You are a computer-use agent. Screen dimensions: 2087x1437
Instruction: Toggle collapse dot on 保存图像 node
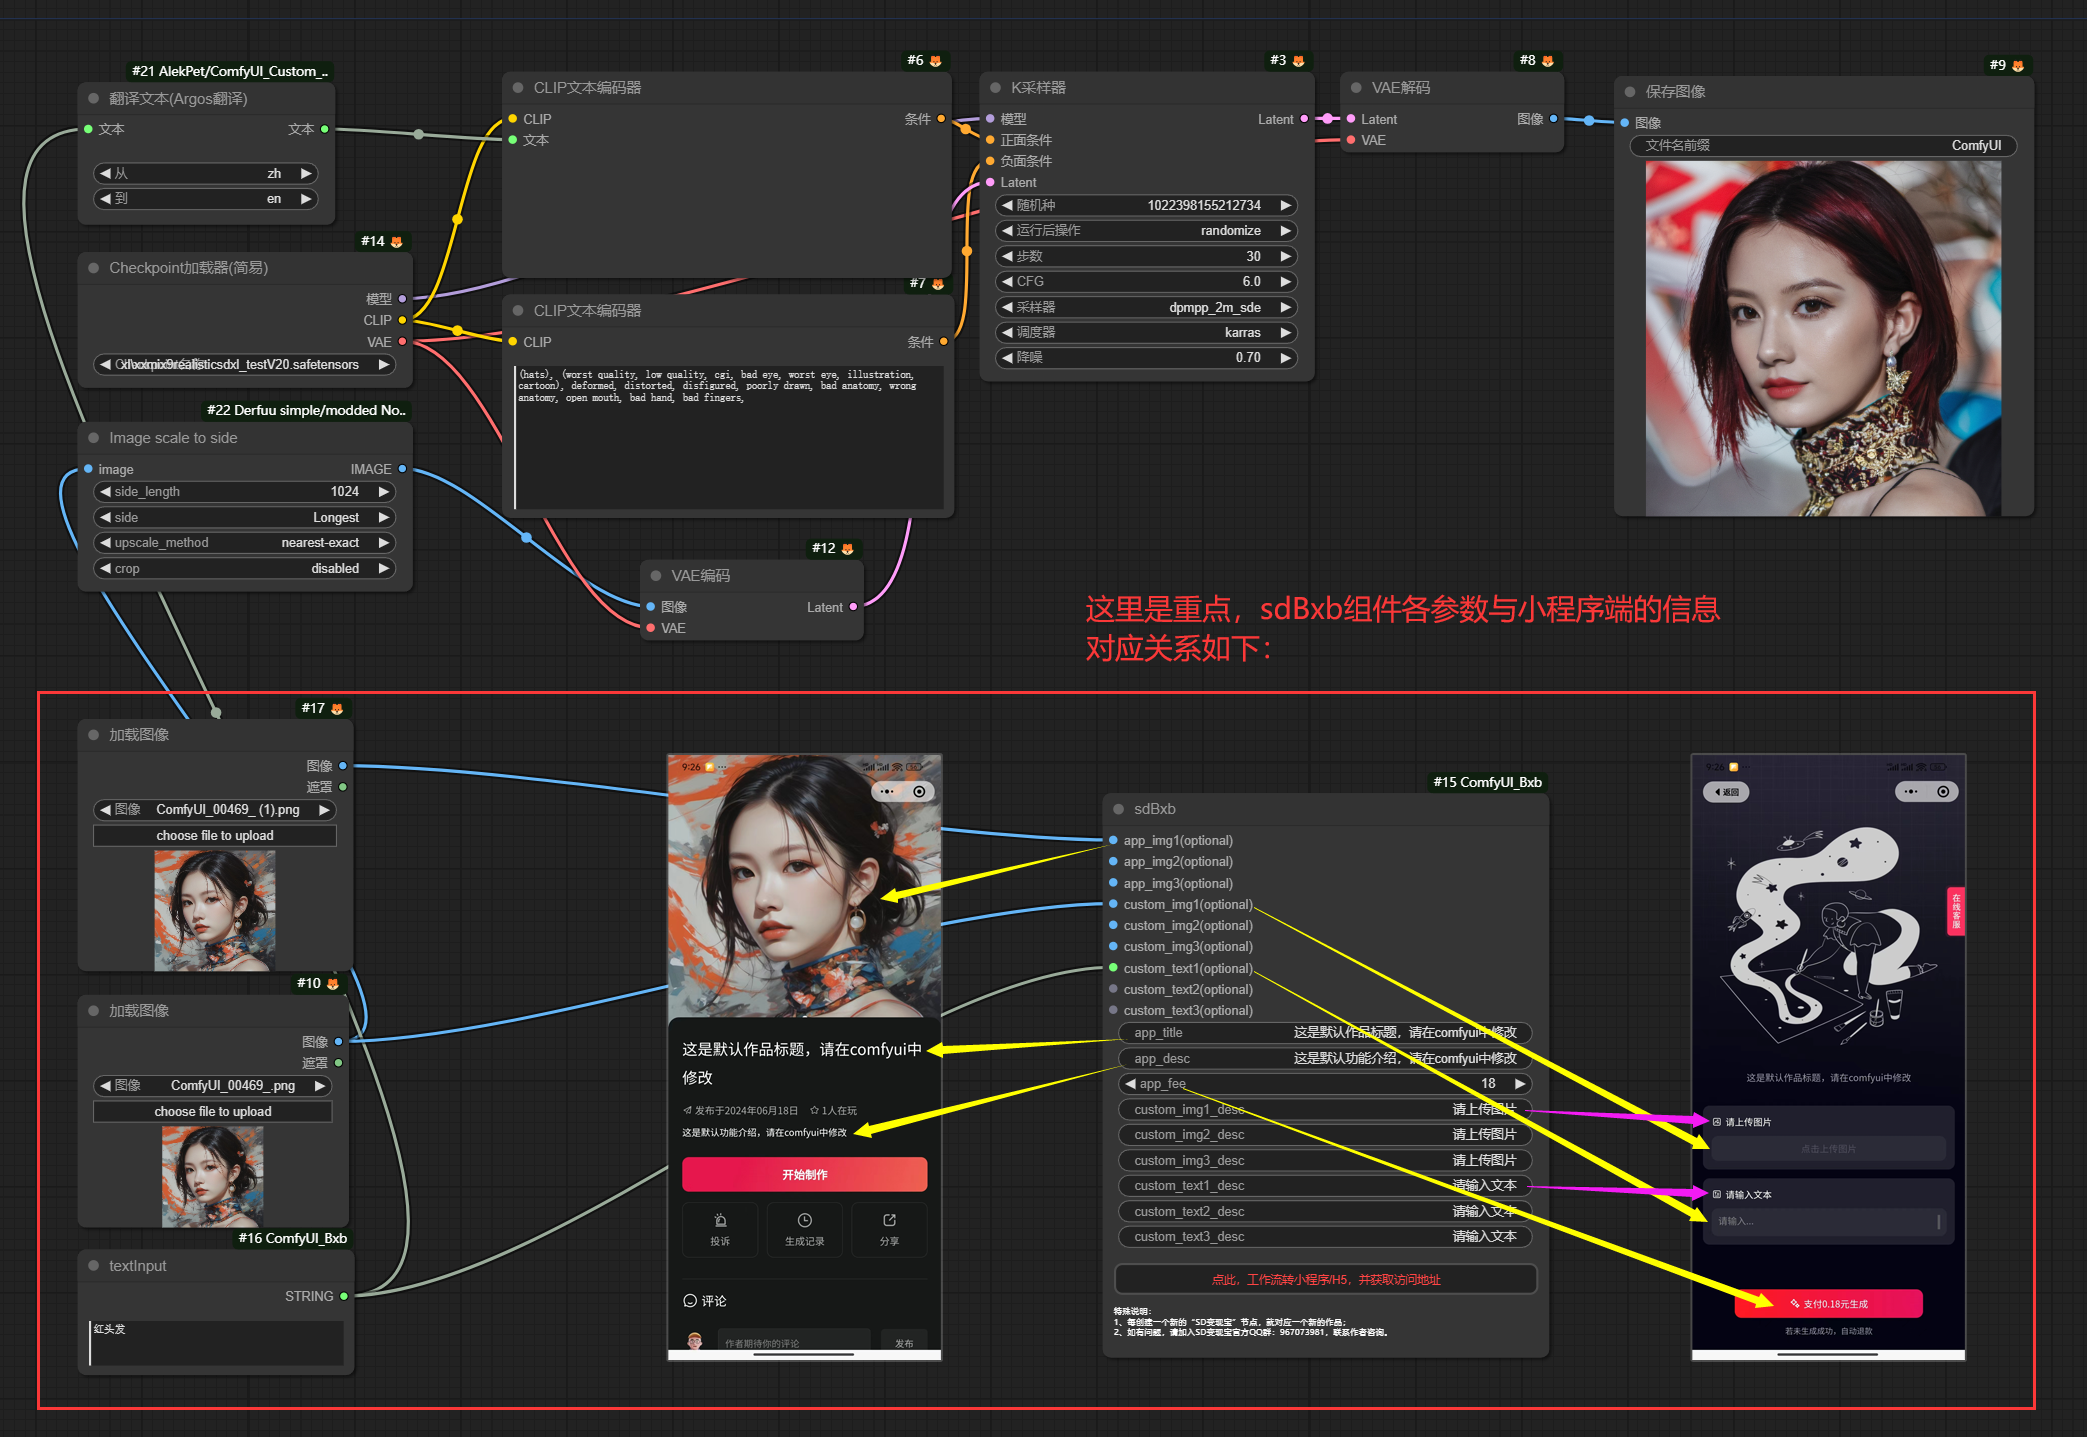[1630, 92]
